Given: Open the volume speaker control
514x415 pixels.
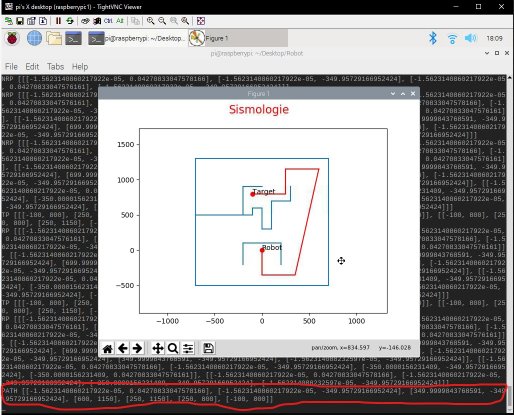Looking at the screenshot, I should tap(471, 38).
